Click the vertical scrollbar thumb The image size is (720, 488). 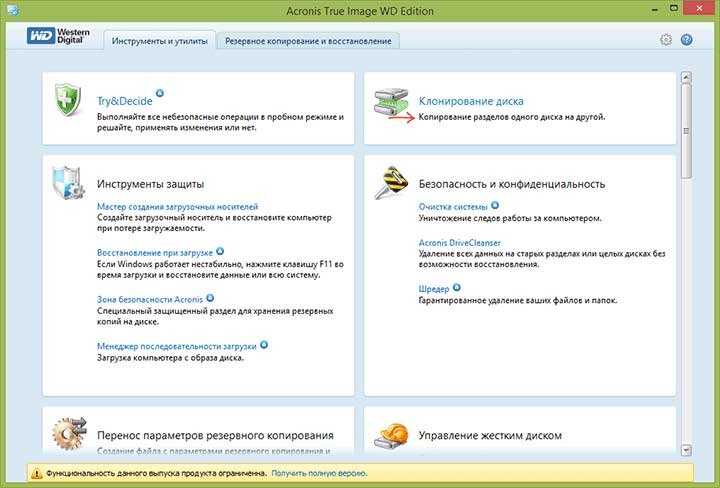[686, 131]
